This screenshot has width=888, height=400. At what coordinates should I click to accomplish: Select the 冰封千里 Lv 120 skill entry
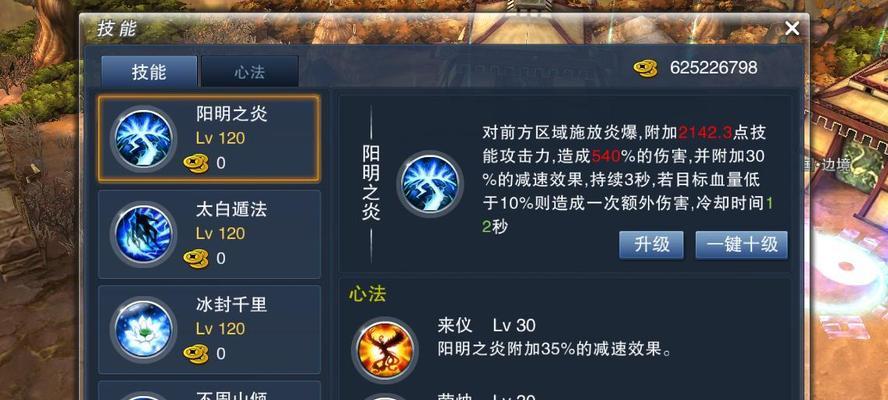(210, 329)
